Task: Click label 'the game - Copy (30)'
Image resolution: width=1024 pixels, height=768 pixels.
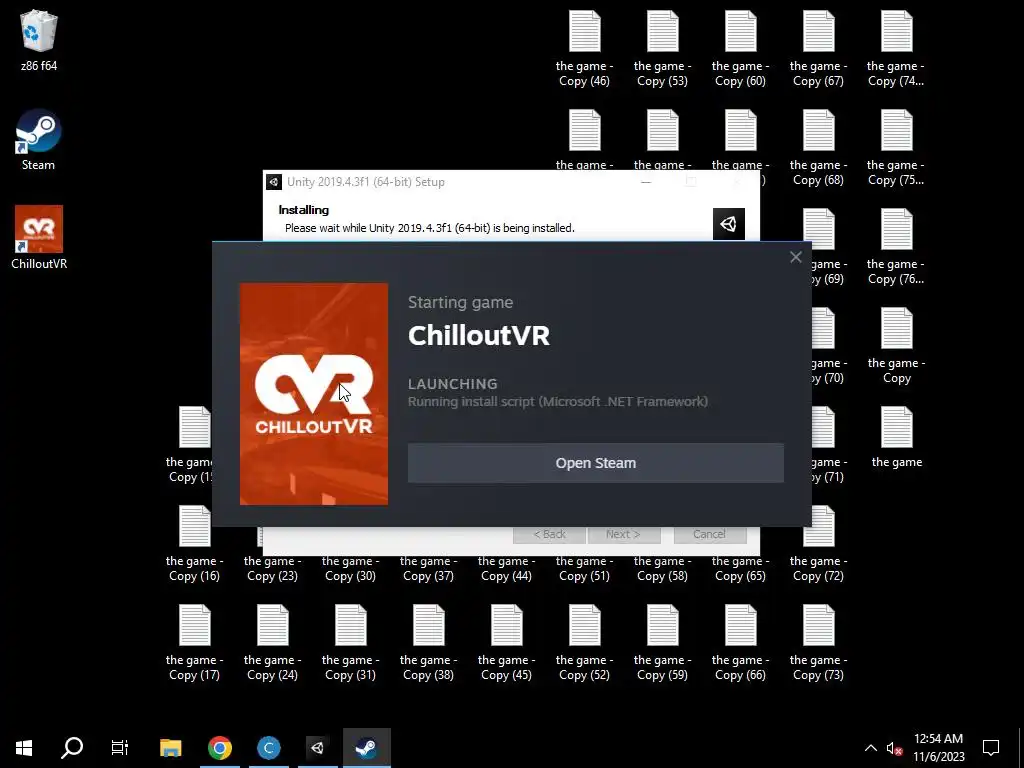Action: pos(350,569)
